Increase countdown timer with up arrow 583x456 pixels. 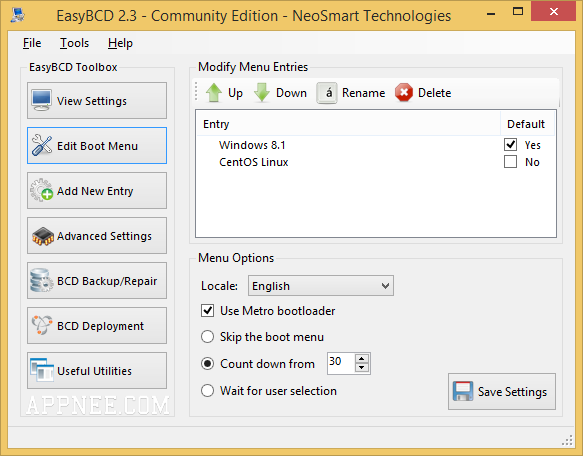362,359
